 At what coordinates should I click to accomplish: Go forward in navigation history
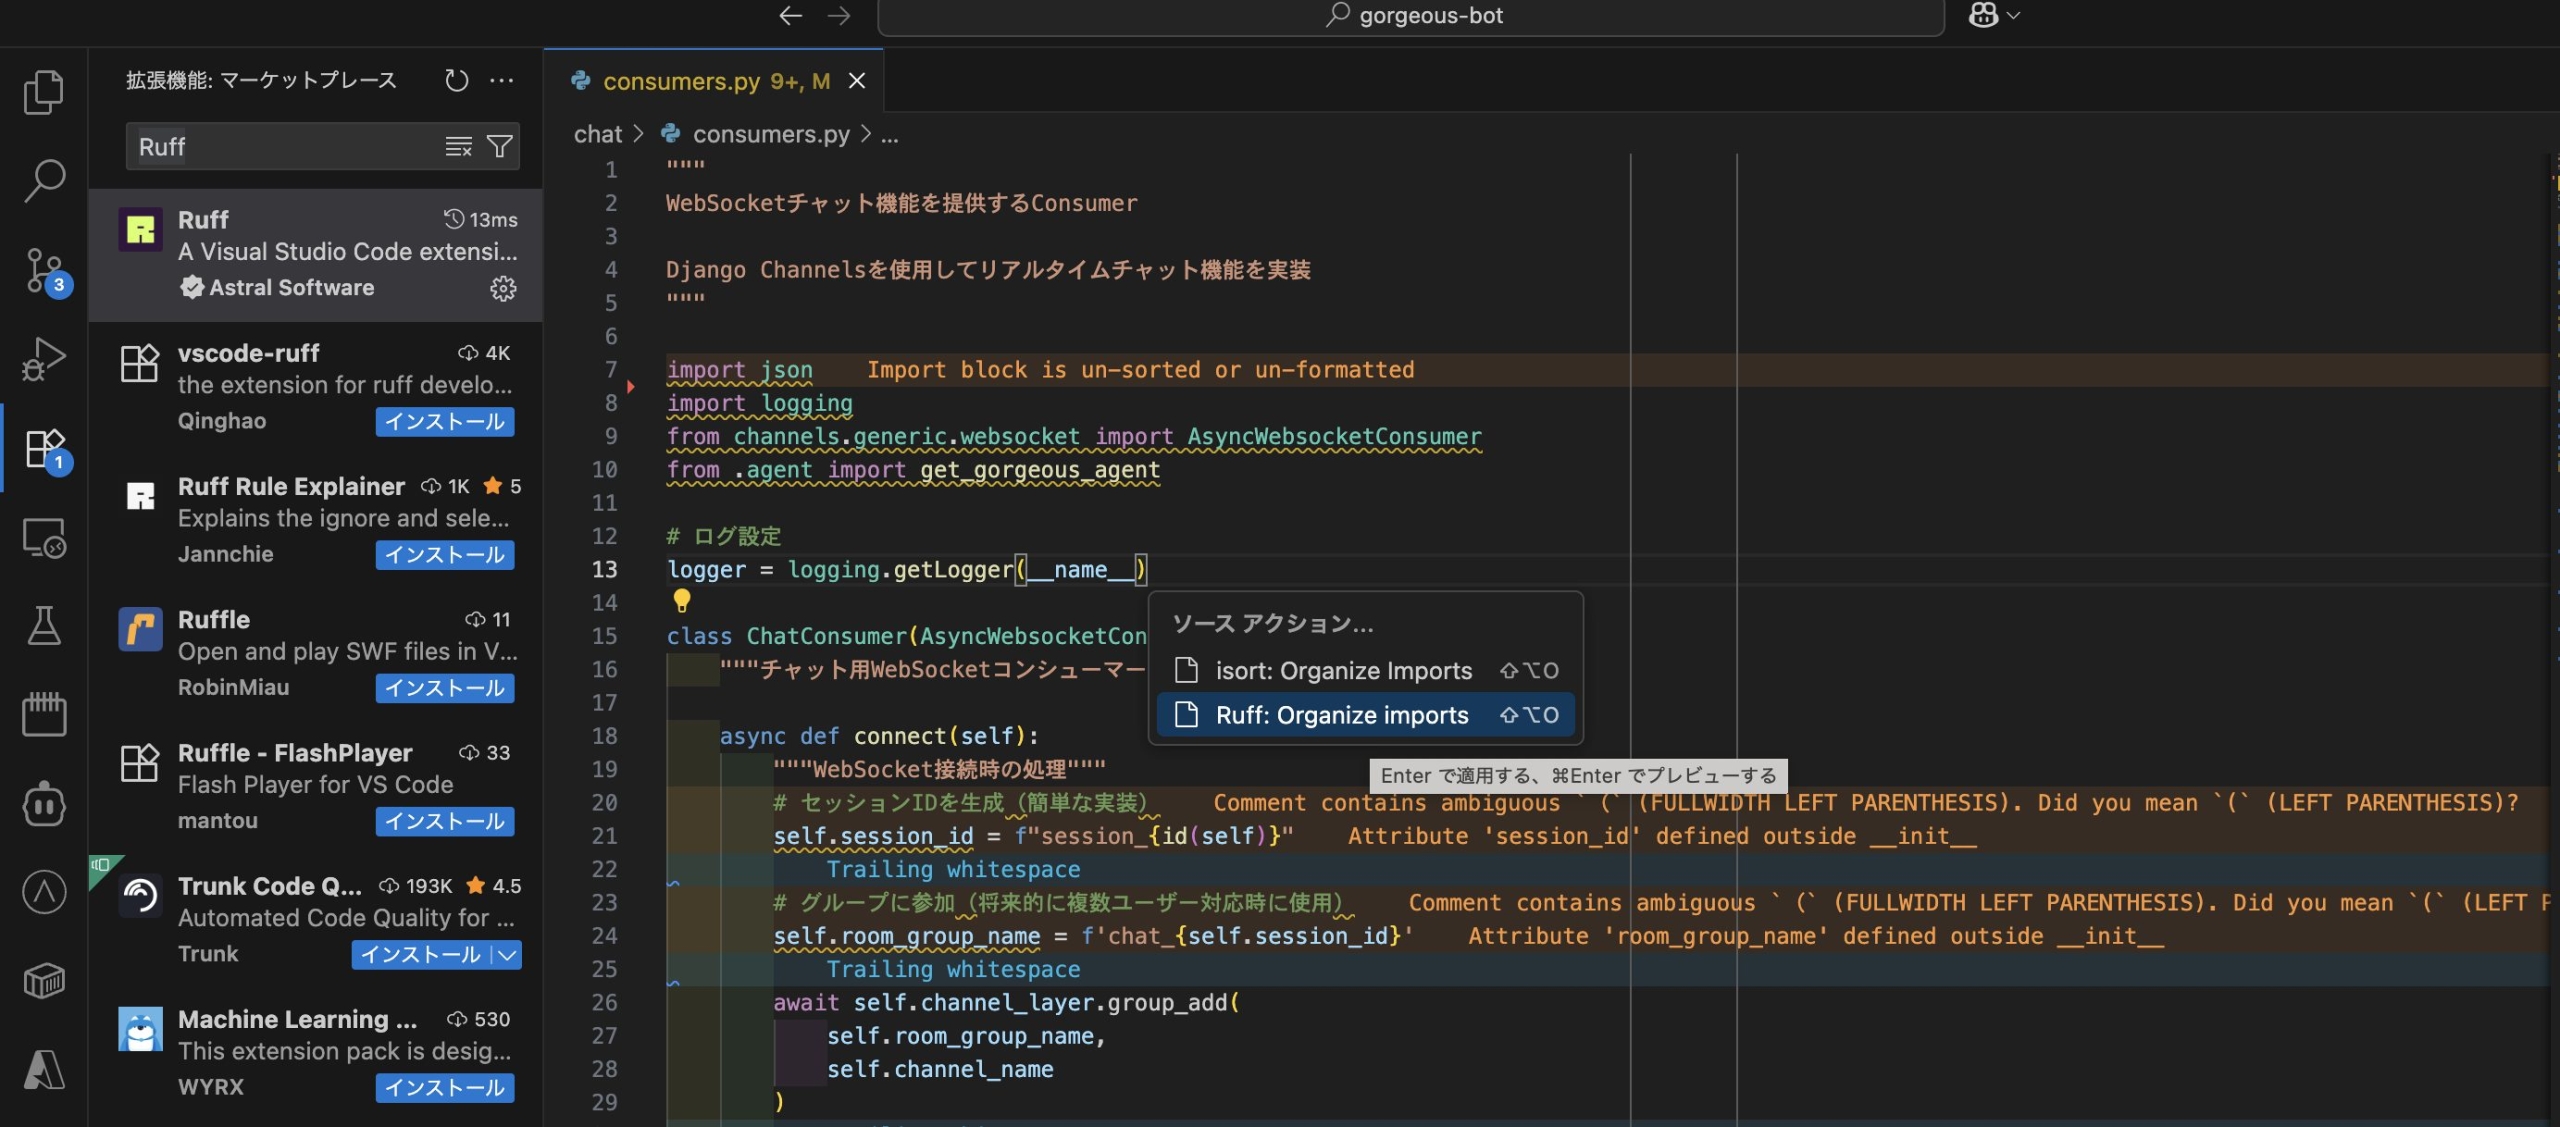pyautogui.click(x=839, y=16)
